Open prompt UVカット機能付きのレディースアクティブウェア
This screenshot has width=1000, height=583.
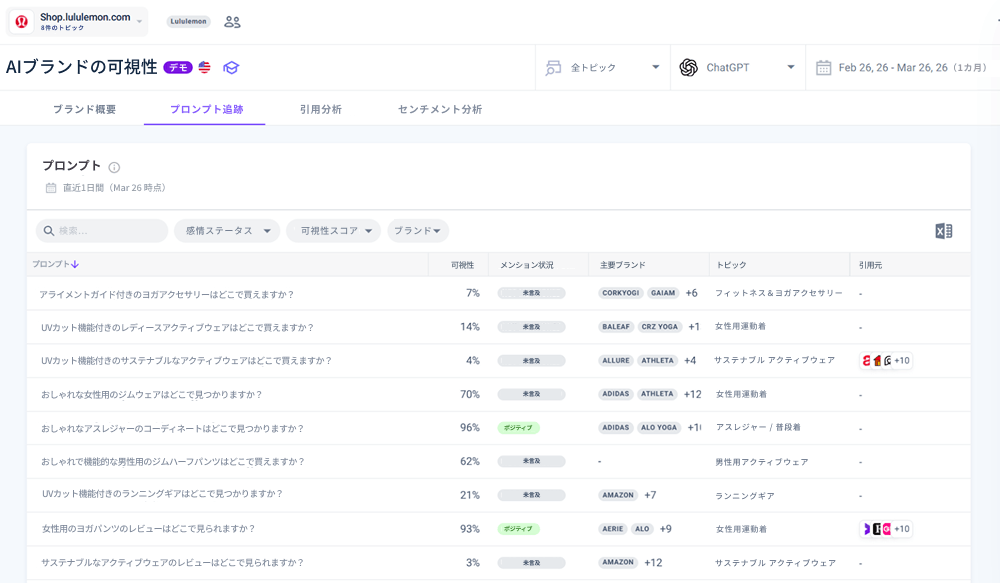point(178,327)
